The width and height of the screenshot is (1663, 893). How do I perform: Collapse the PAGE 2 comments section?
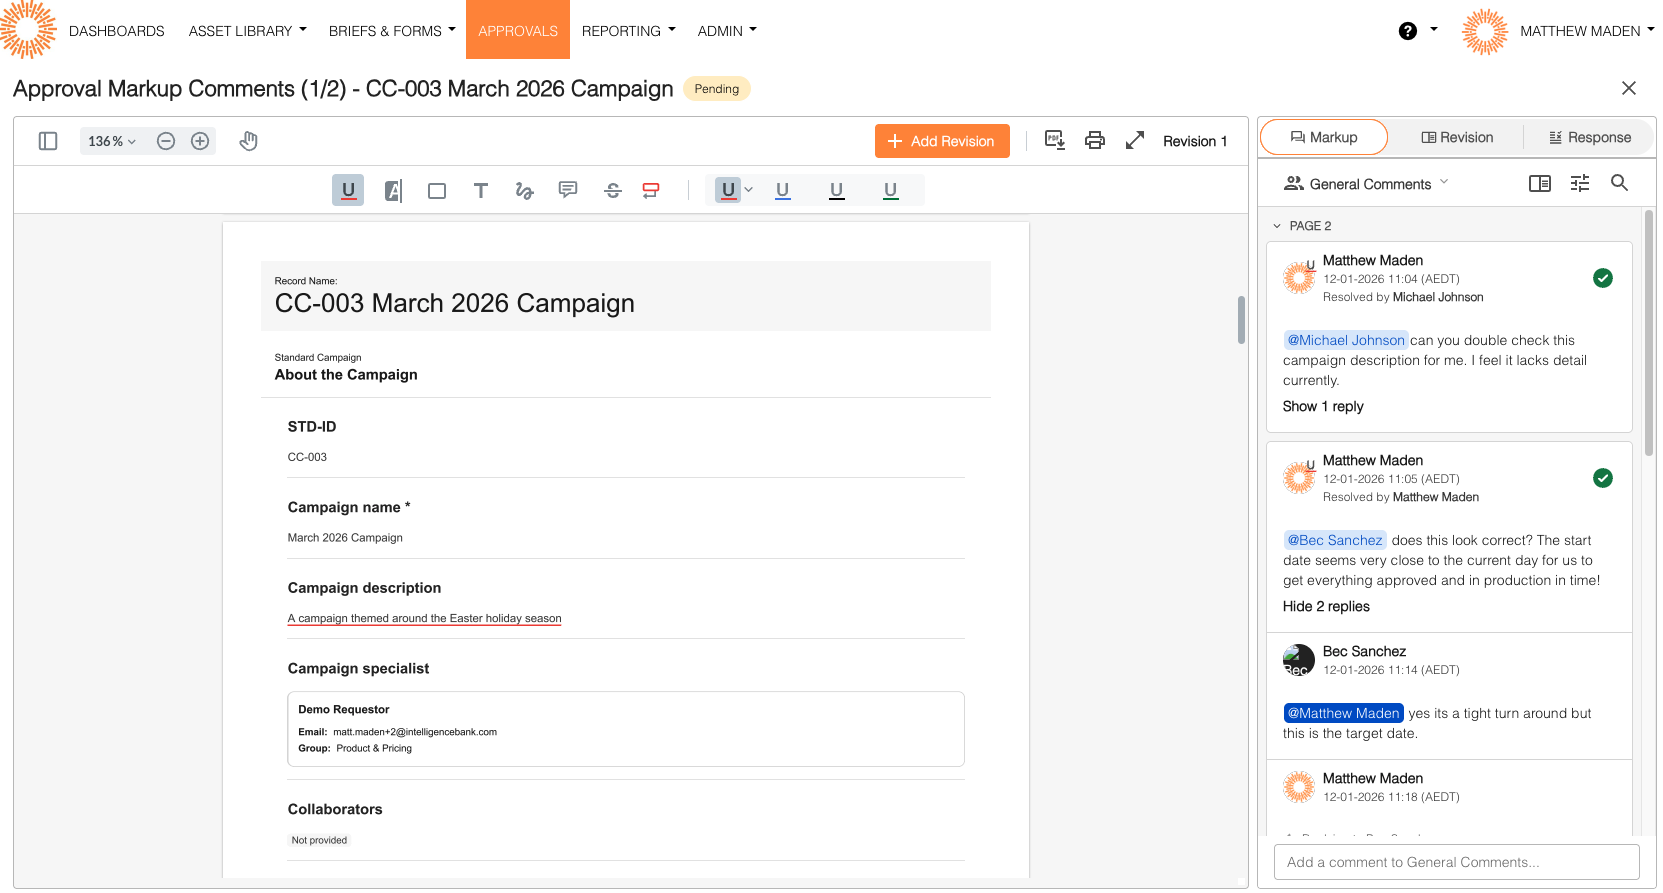(1277, 226)
